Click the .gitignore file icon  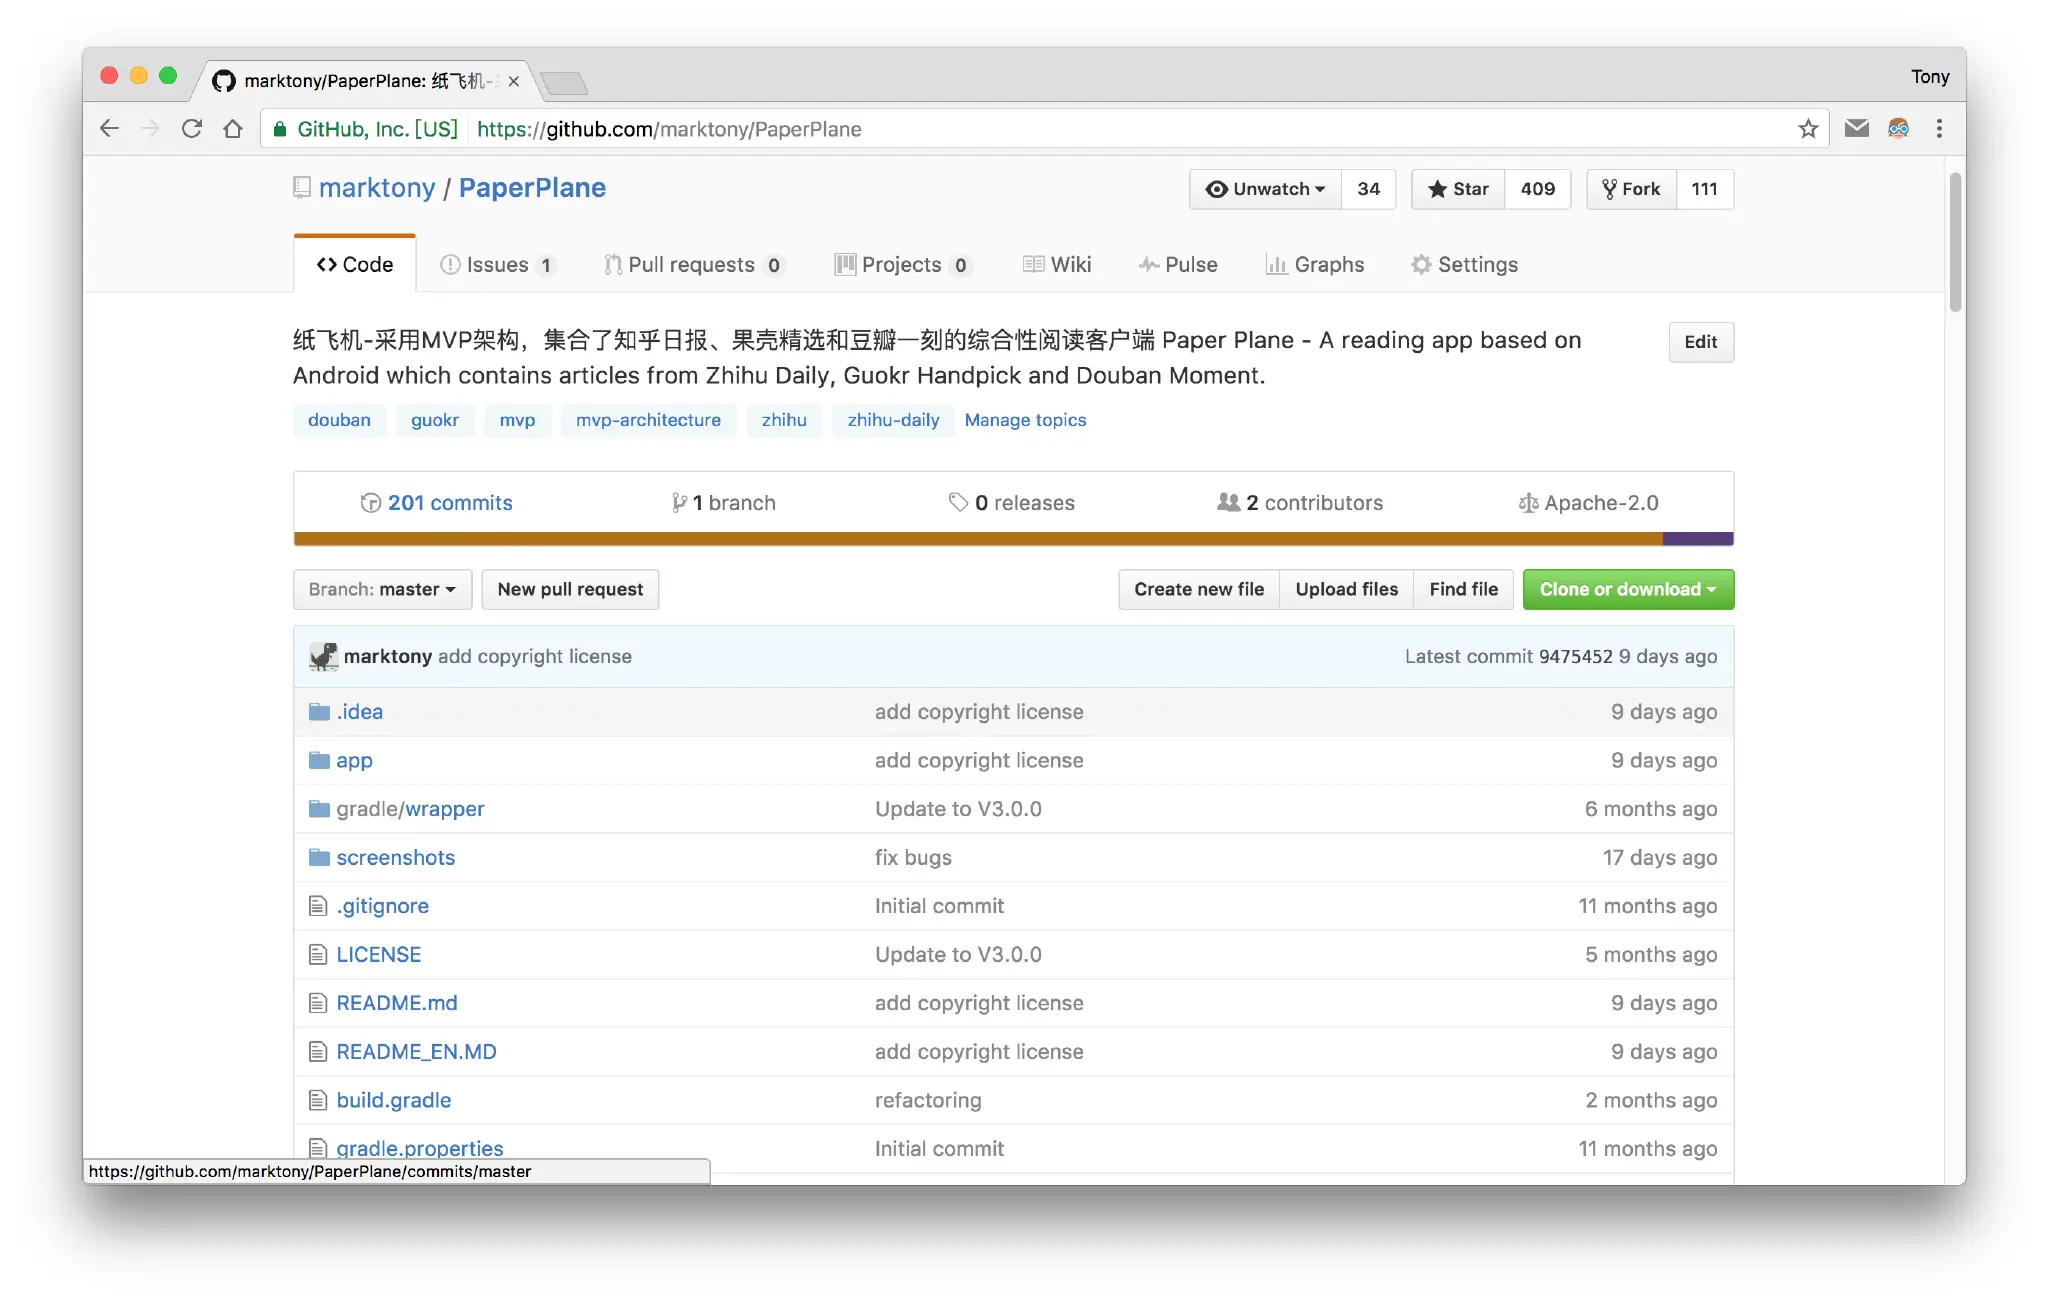pos(318,906)
